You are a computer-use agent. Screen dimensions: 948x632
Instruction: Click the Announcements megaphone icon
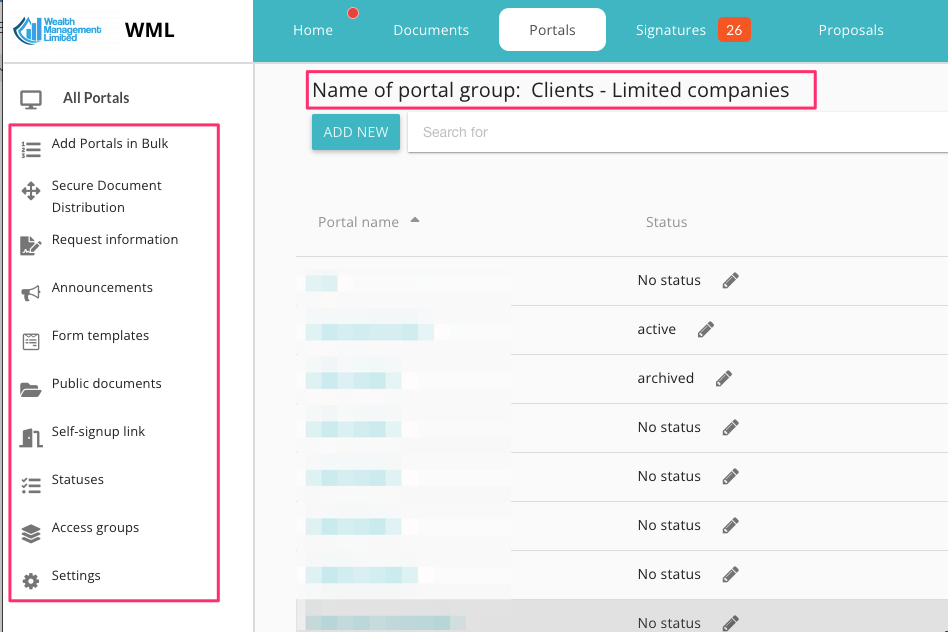tap(31, 293)
